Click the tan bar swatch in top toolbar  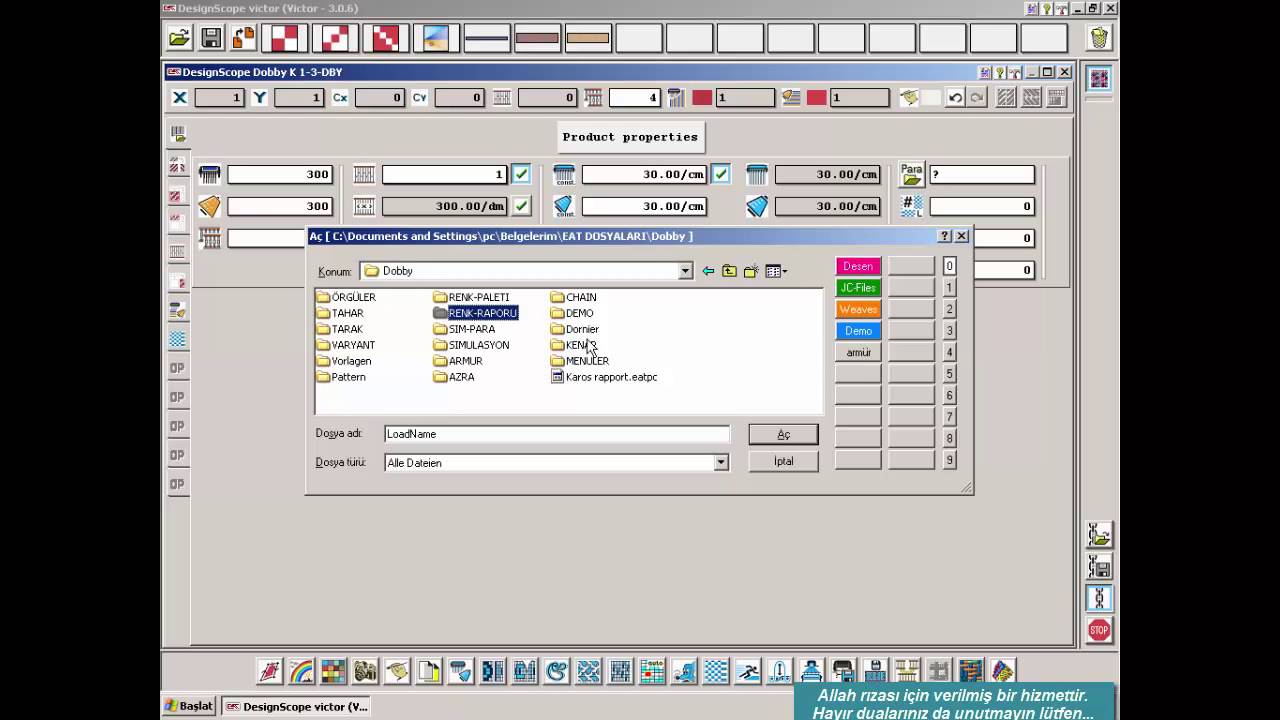588,38
